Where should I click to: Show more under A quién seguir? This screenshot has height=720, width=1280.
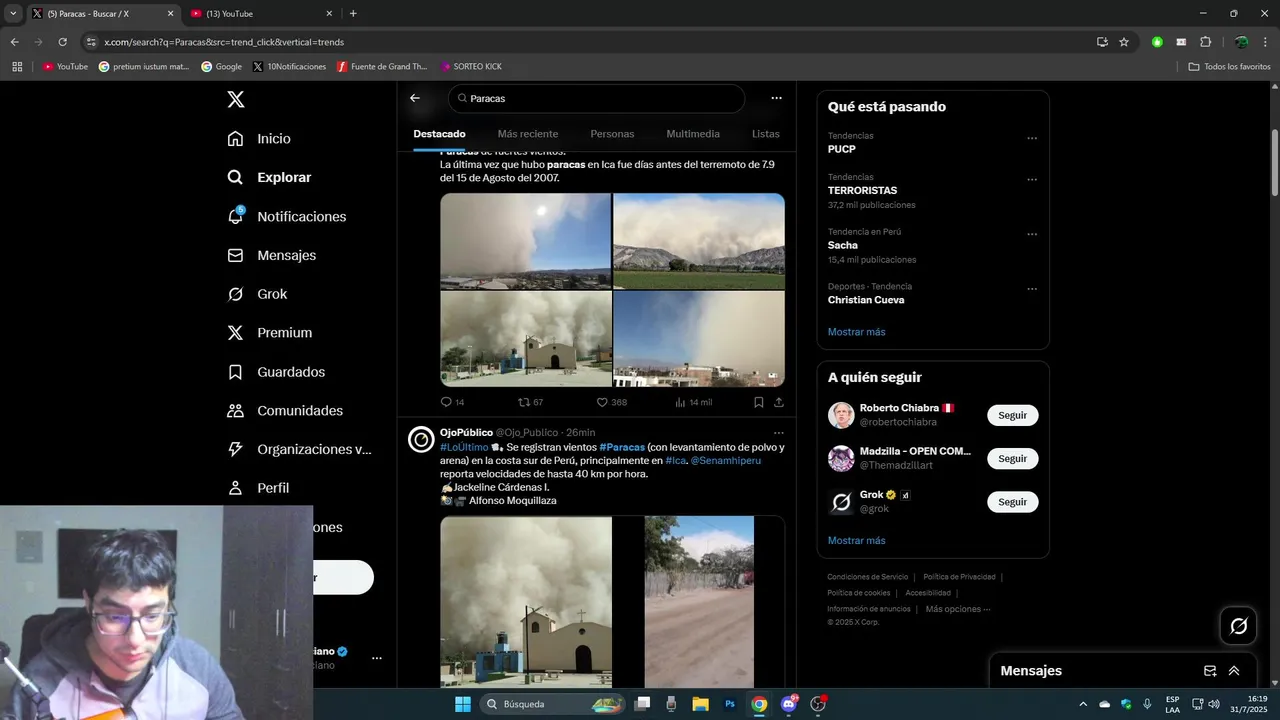(x=856, y=541)
